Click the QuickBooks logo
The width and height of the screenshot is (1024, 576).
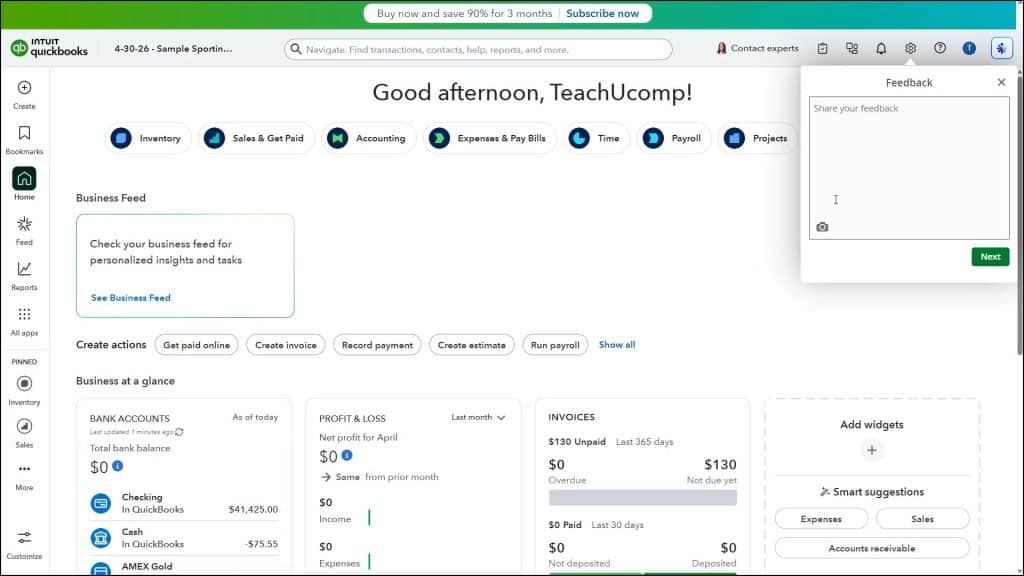[x=49, y=48]
